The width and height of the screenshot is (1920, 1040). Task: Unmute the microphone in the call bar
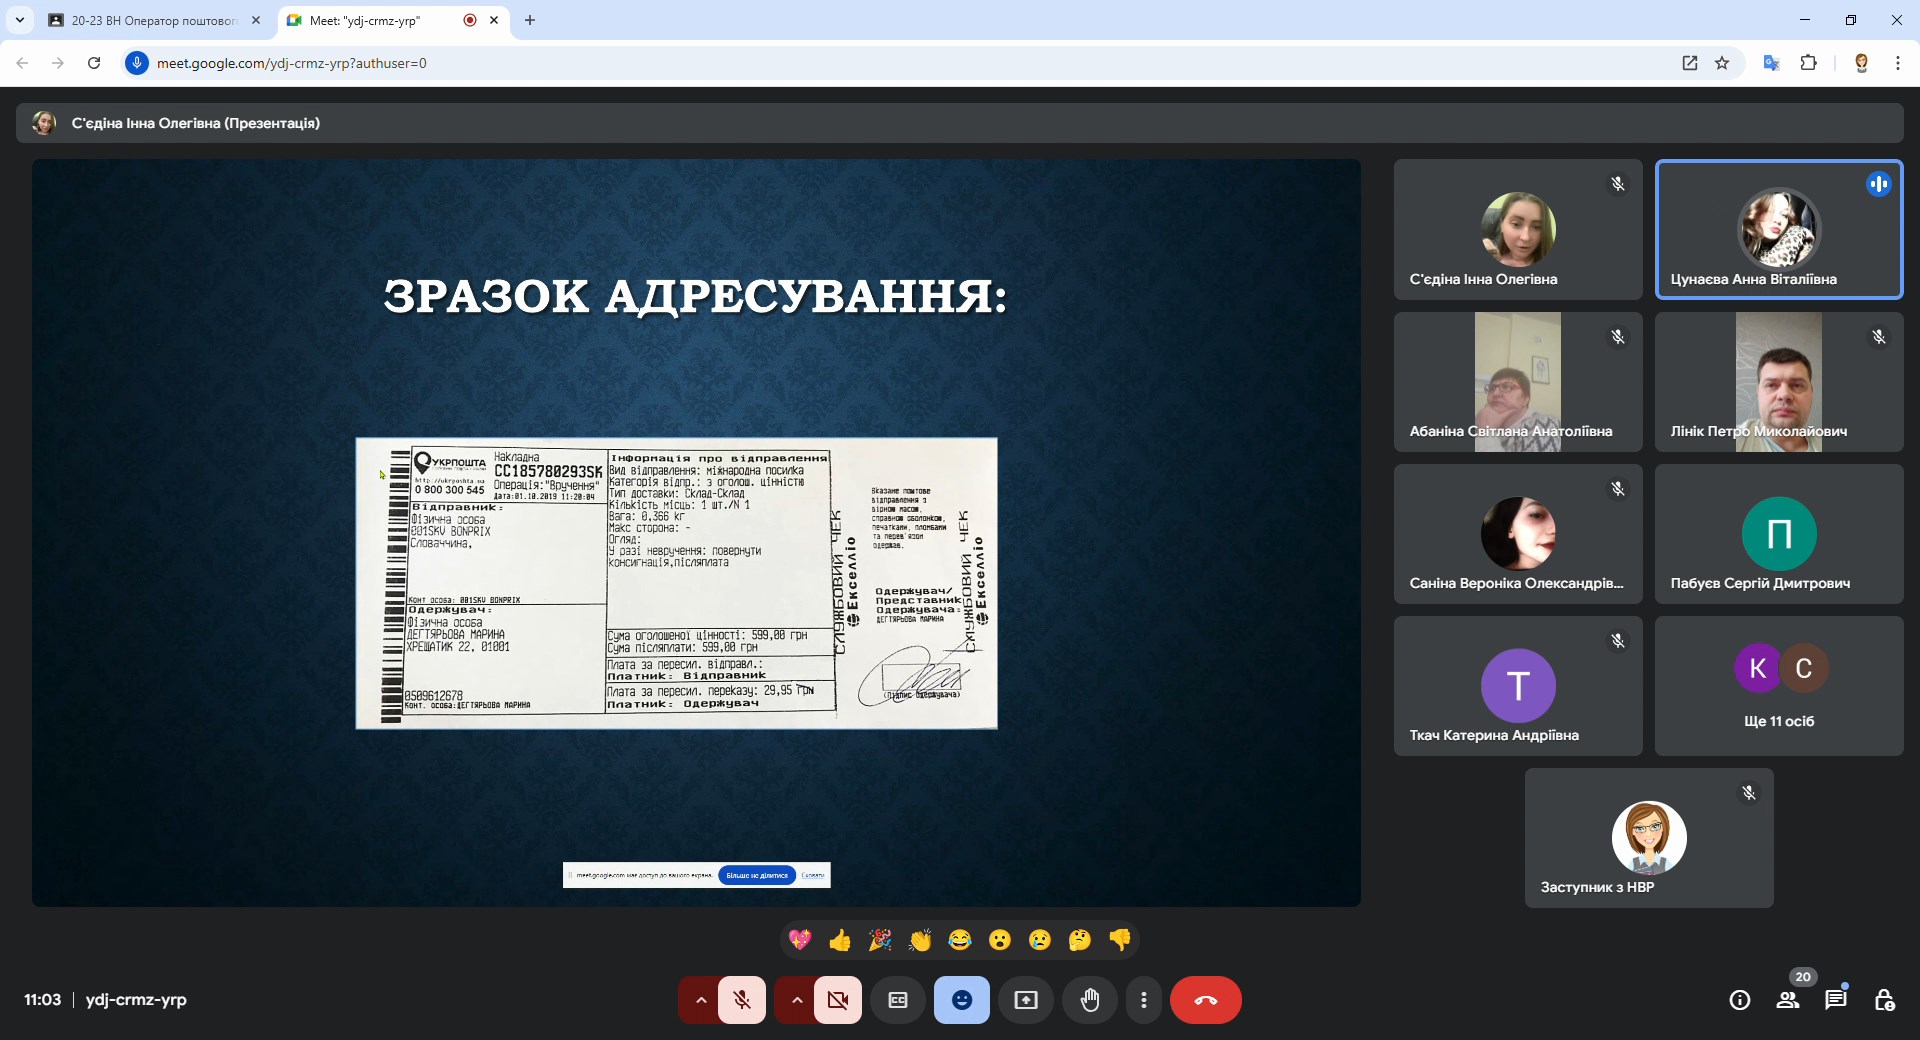coord(742,1000)
